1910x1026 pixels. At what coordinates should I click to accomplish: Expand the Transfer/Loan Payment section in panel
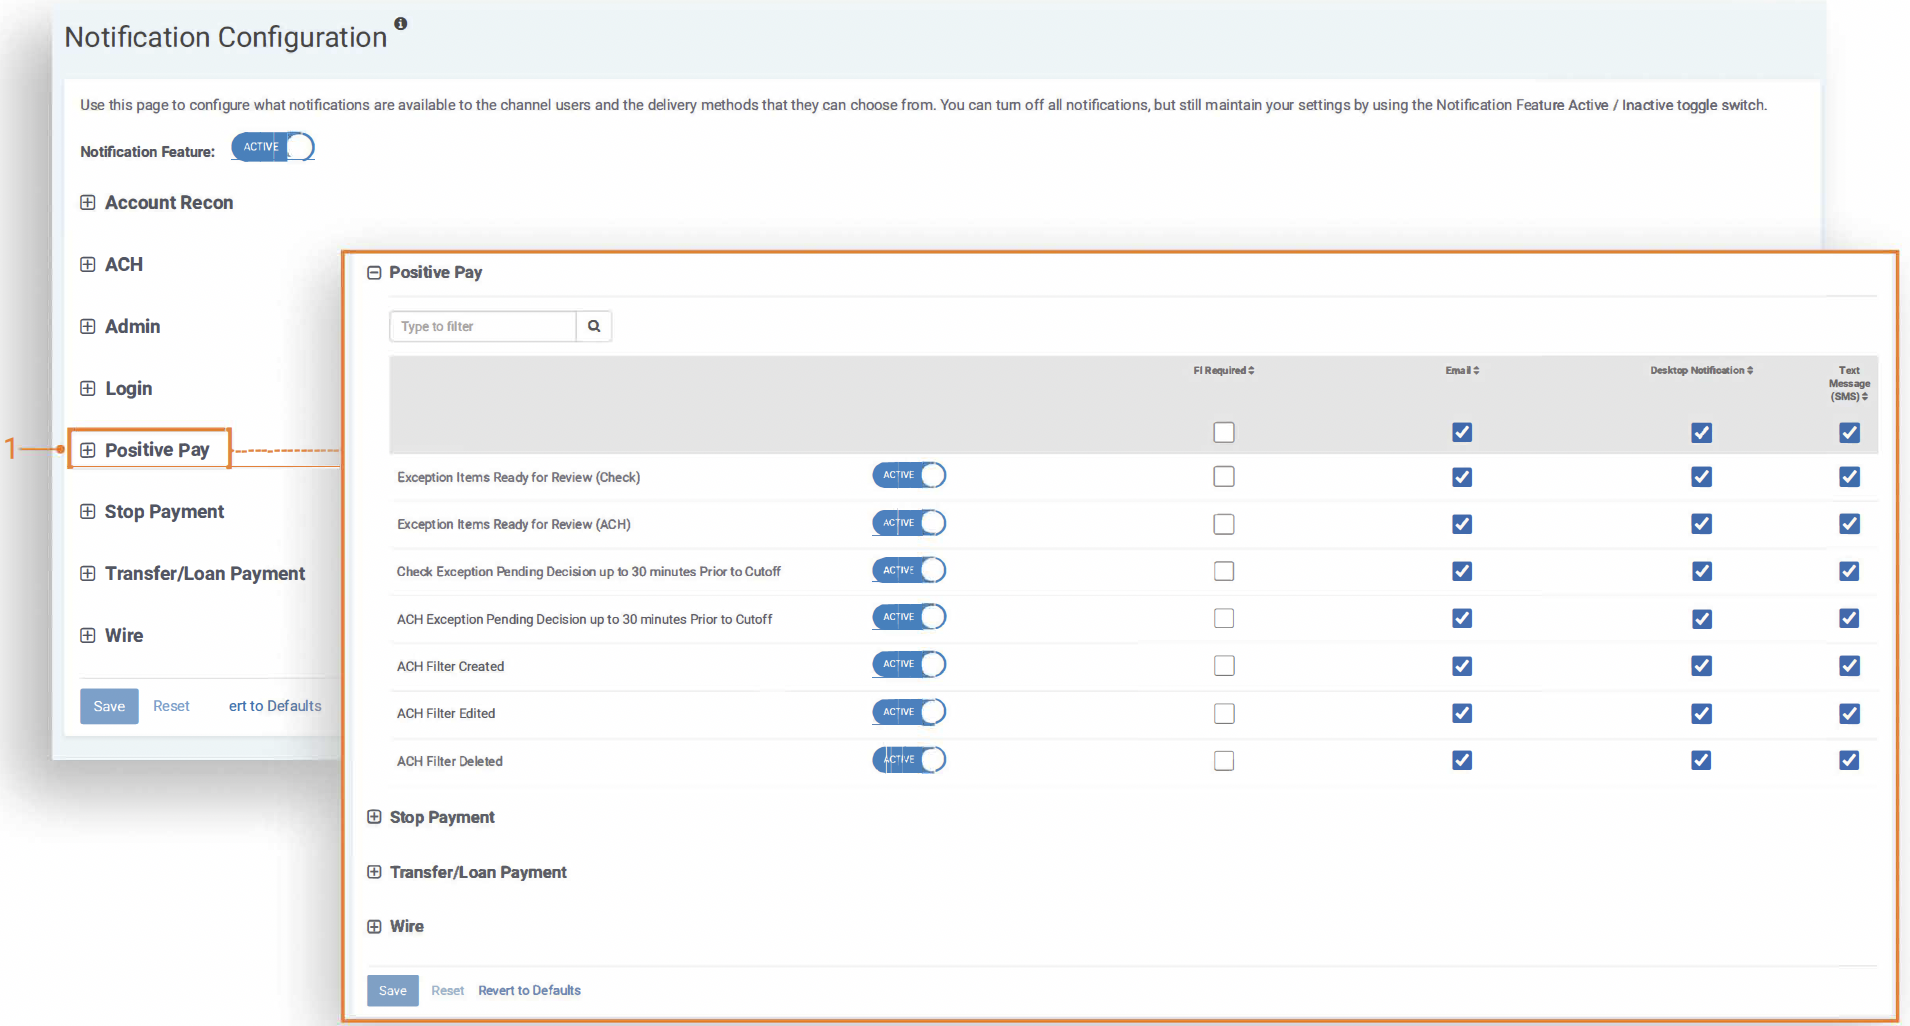coord(374,872)
